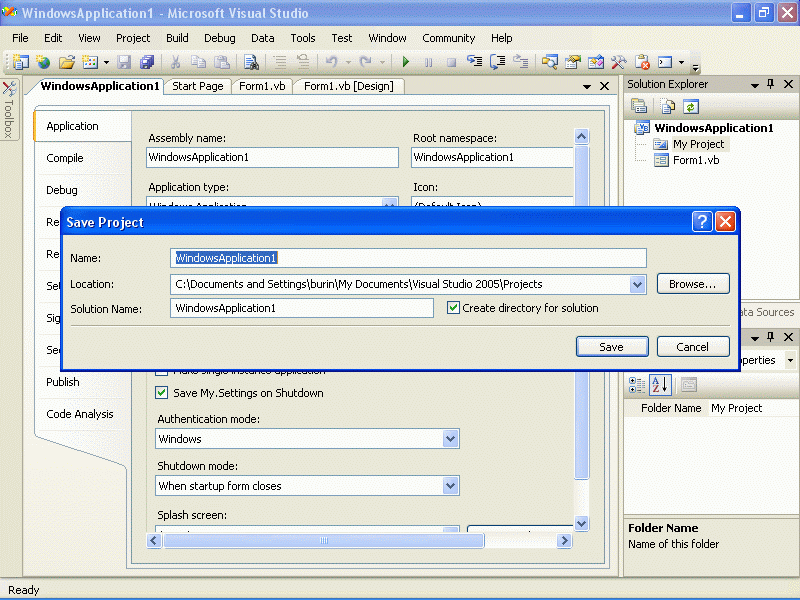
Task: Select the Compile side tab
Action: (x=65, y=158)
